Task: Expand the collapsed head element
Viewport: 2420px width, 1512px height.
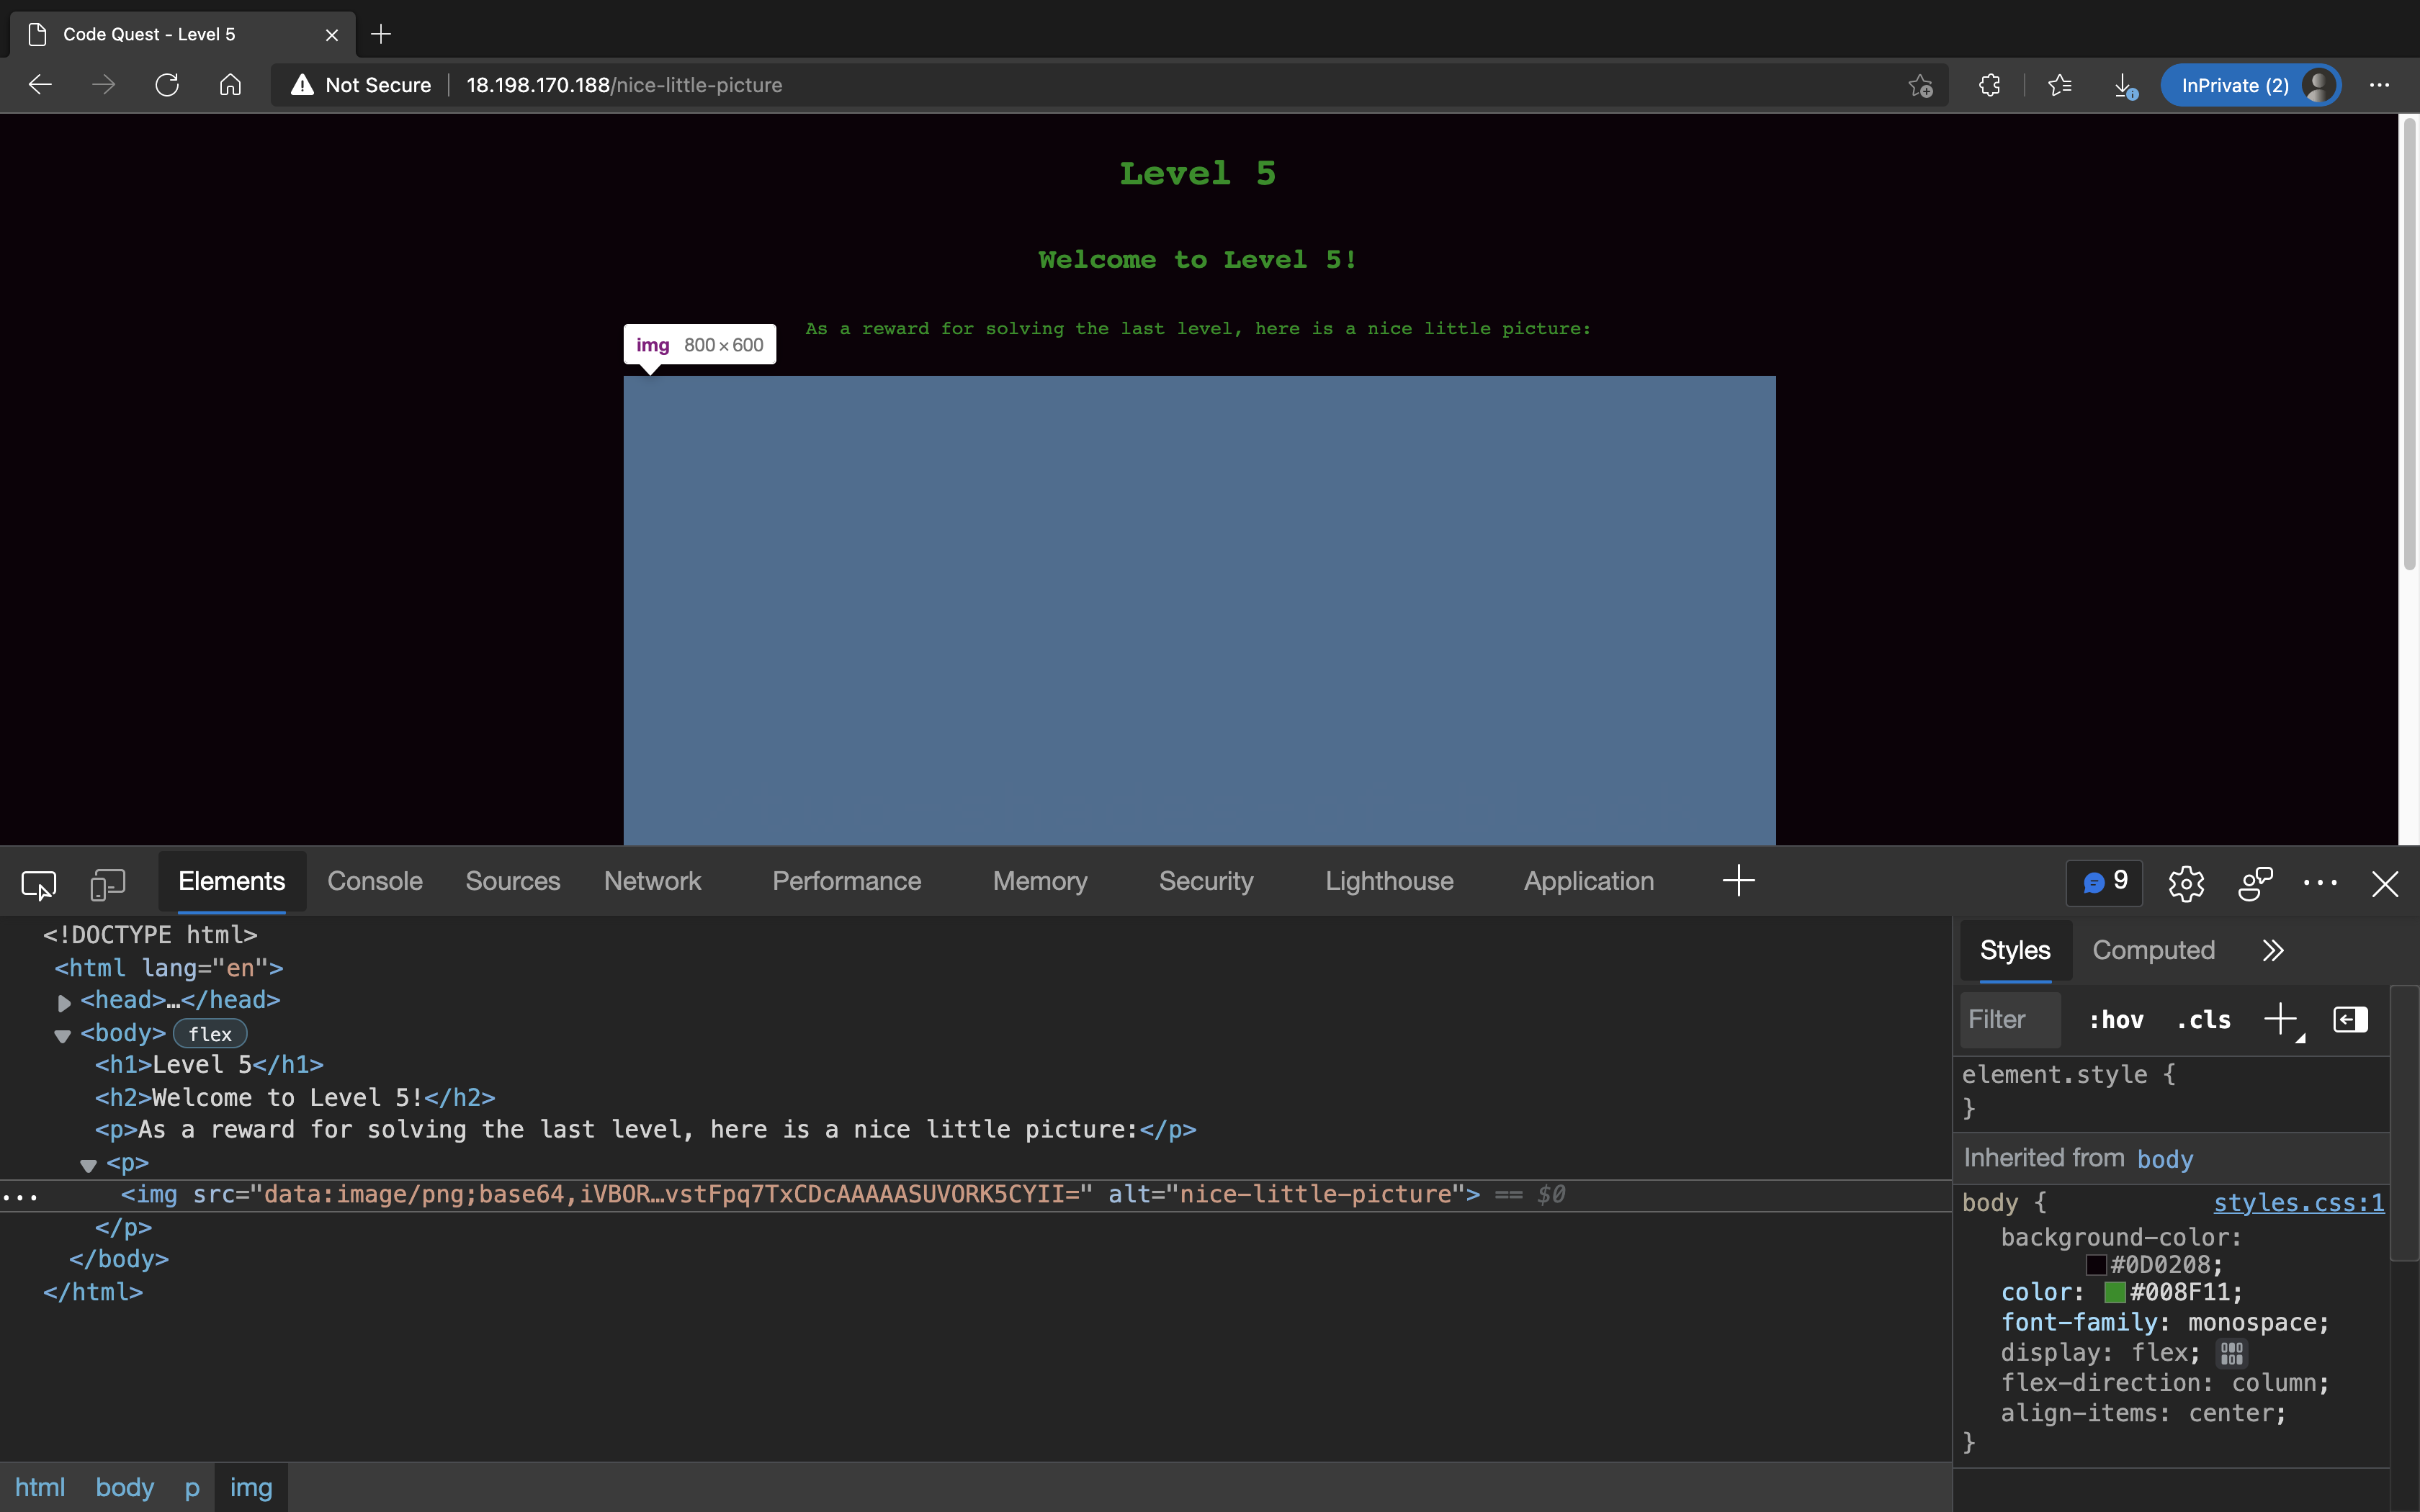Action: [x=64, y=1002]
